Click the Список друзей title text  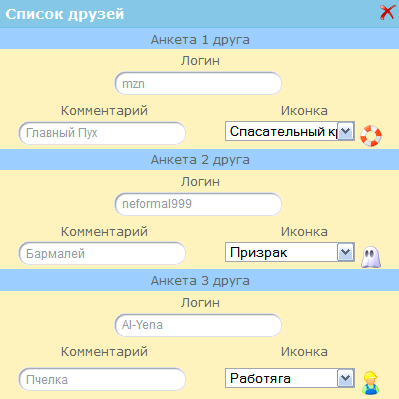click(65, 14)
